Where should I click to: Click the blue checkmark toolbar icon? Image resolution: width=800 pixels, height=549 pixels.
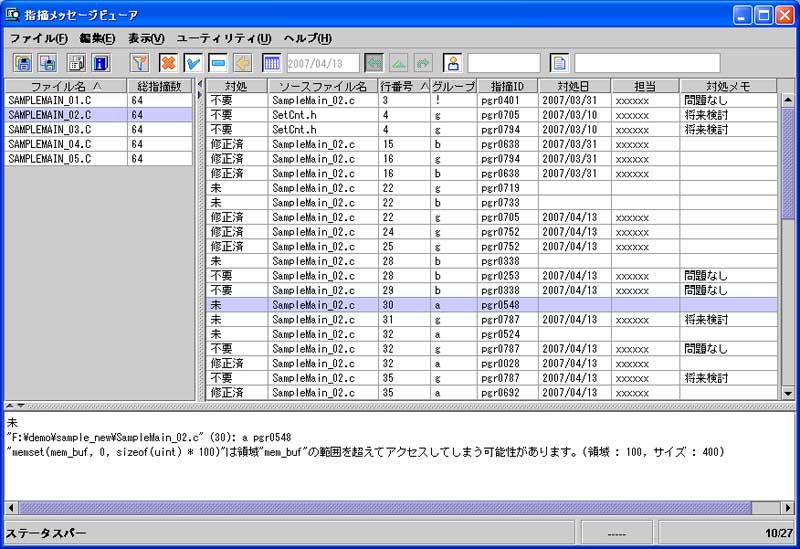[193, 63]
